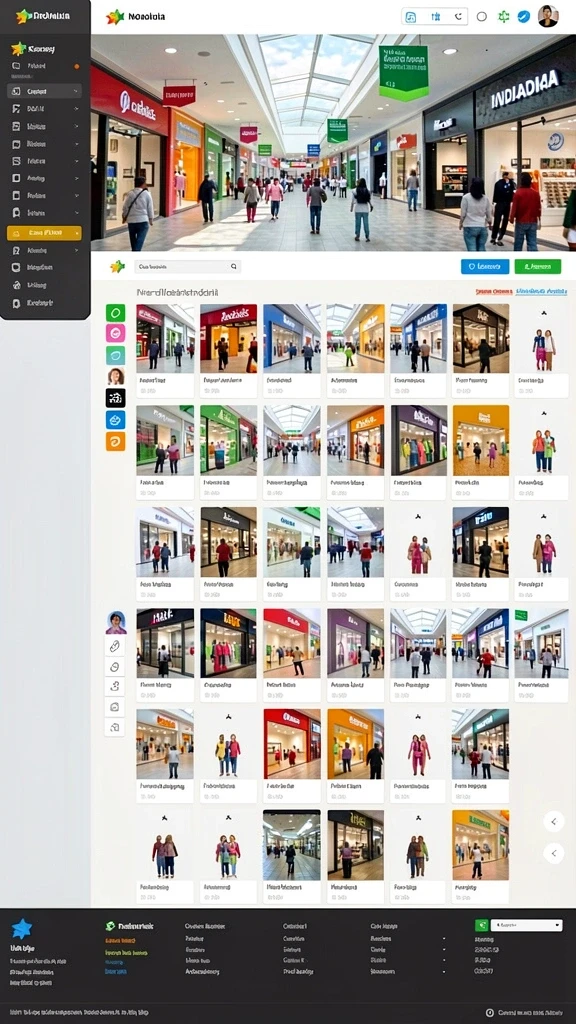Open the red storefront thumbnail in the first grid row
The image size is (576, 1024).
[229, 338]
